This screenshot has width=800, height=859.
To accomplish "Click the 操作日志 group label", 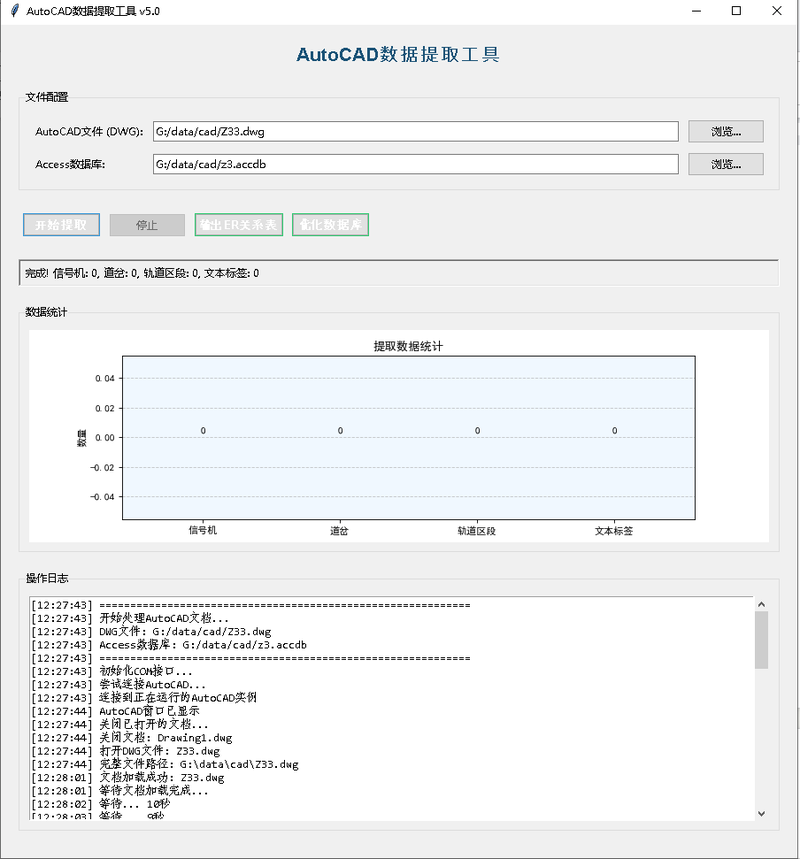I will [47, 578].
